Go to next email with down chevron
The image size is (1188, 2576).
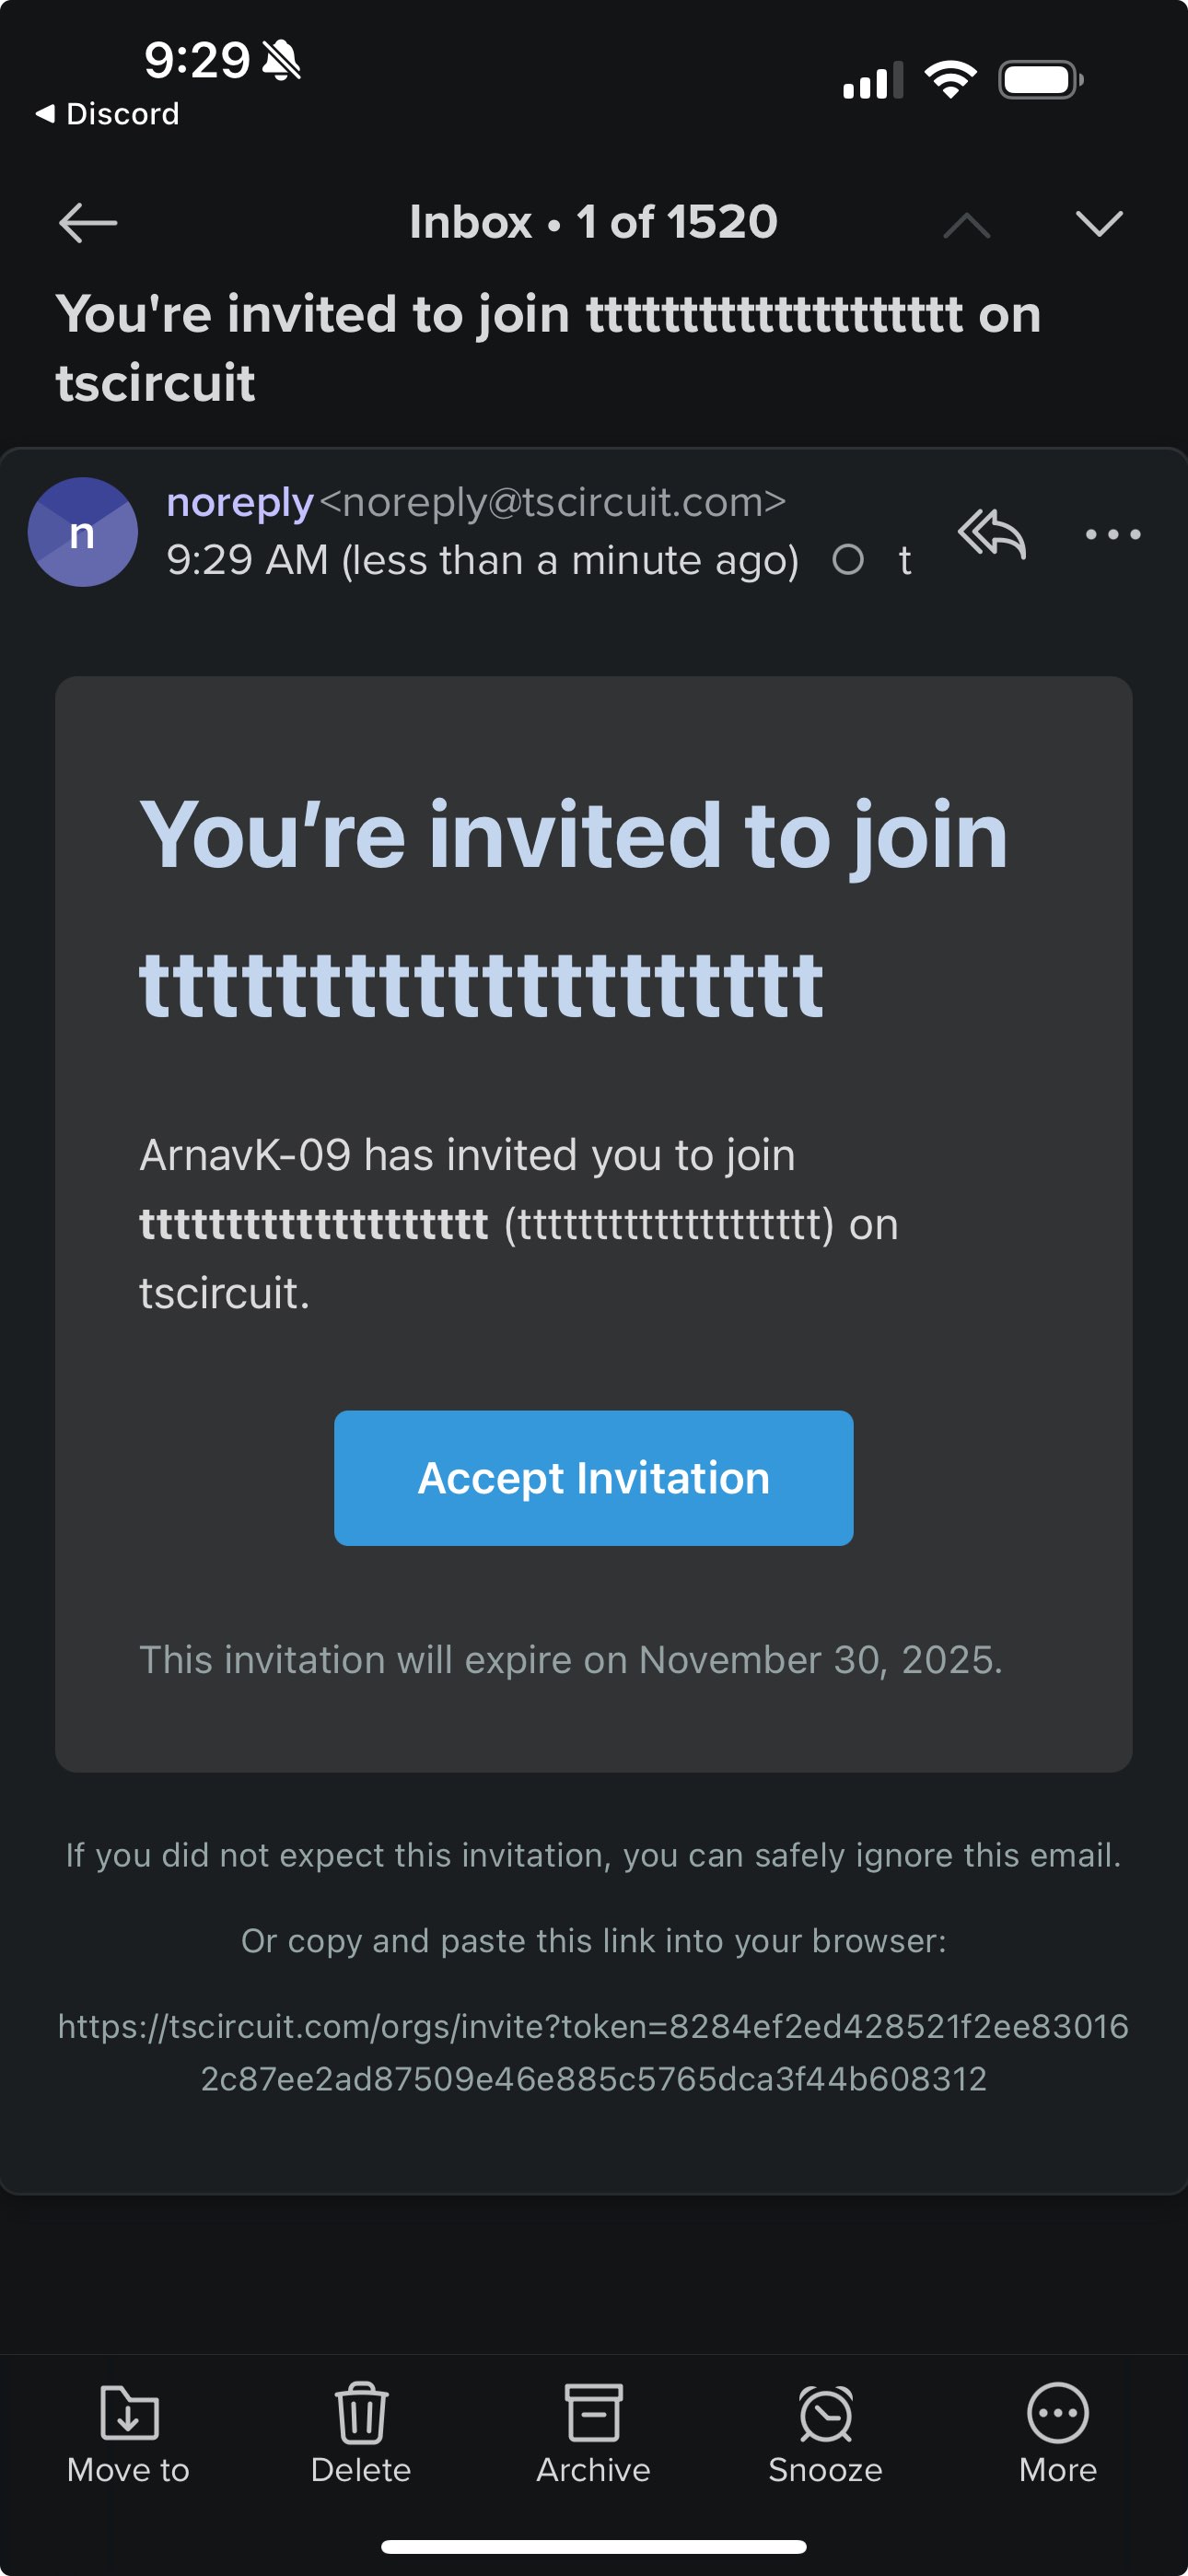coord(1099,223)
